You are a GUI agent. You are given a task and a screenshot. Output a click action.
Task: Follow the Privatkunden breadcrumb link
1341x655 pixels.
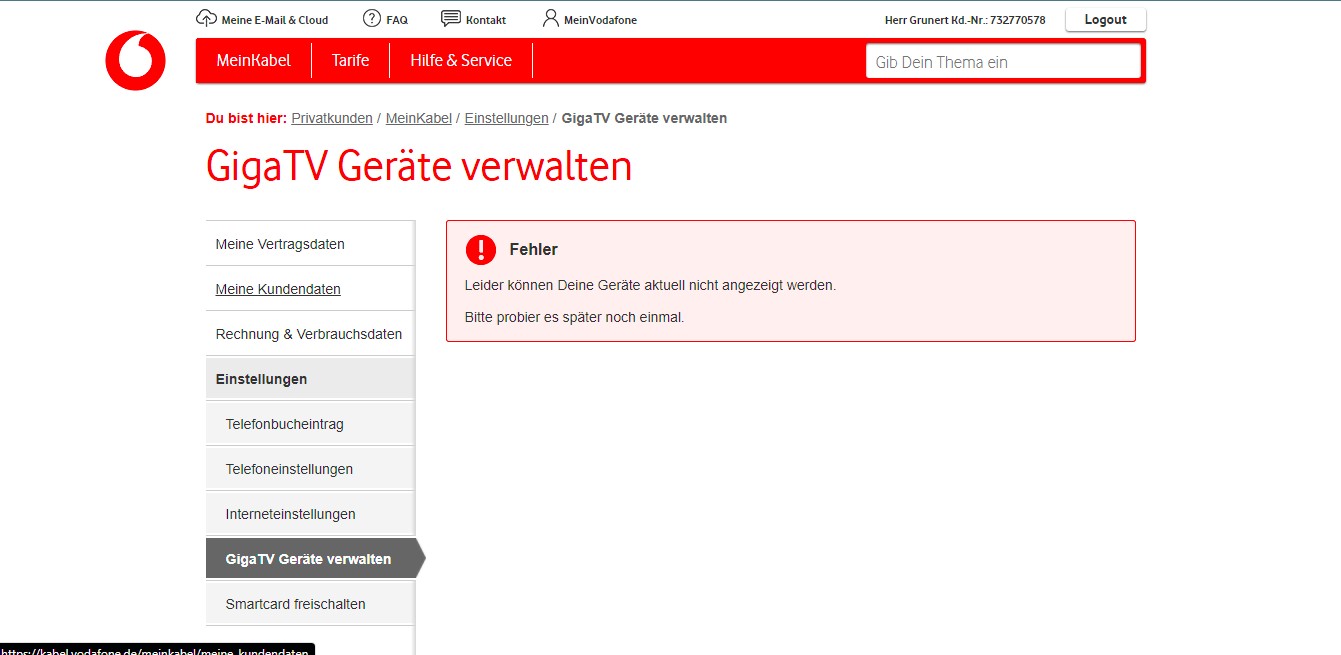332,118
